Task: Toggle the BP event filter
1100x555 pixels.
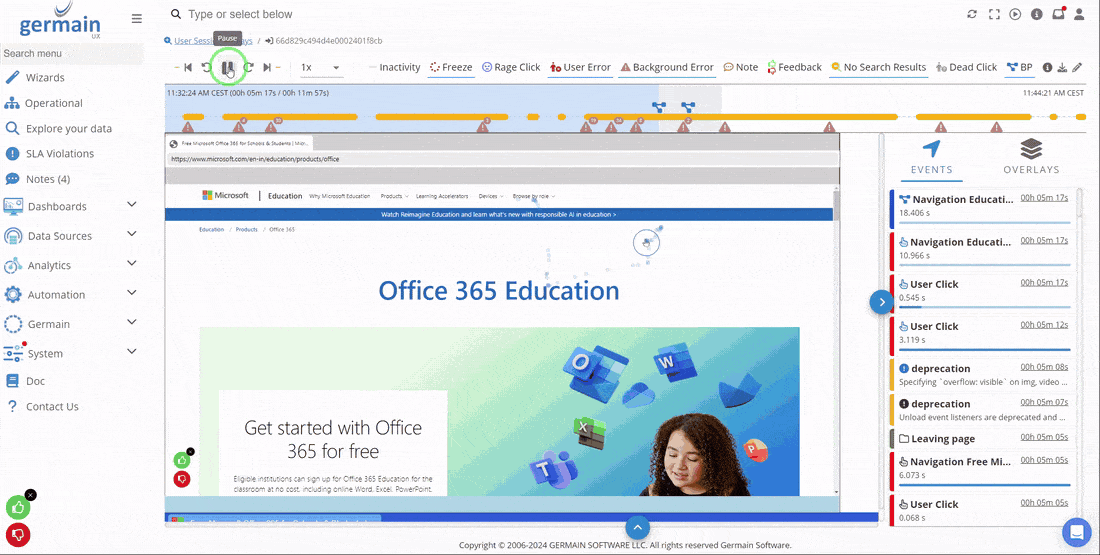Action: point(1019,67)
